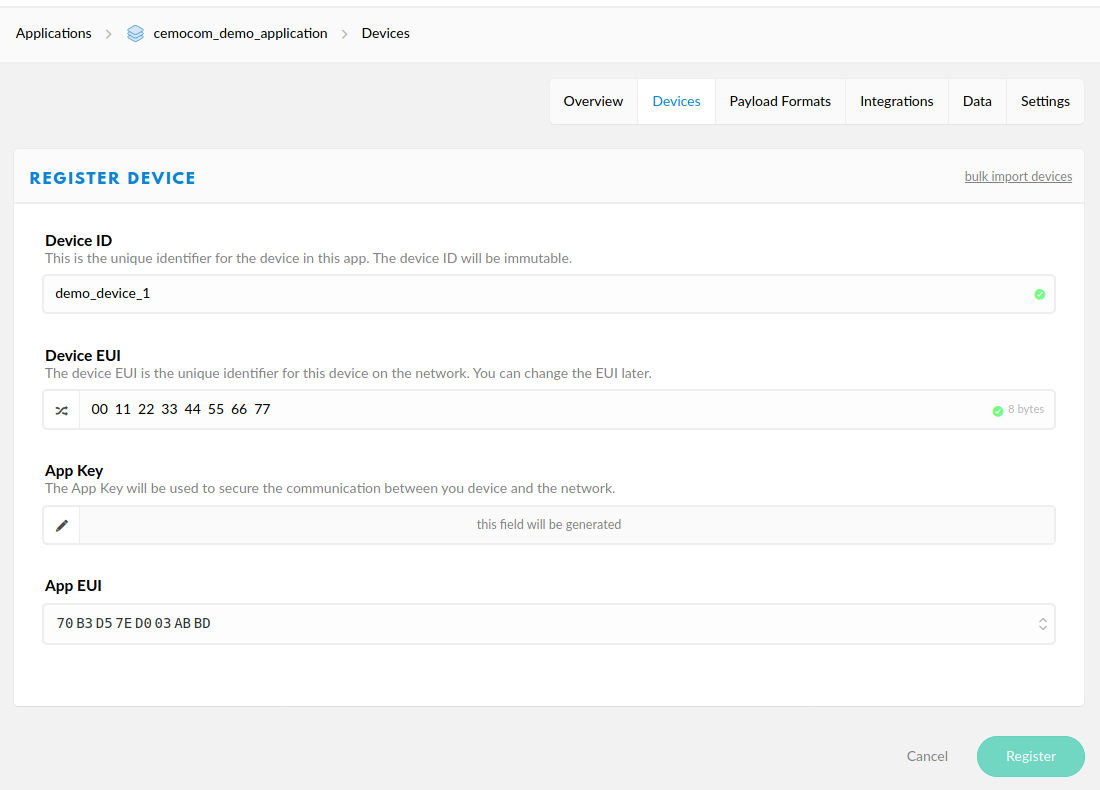The image size is (1100, 790).
Task: Click the App Key label
Action: (x=74, y=471)
